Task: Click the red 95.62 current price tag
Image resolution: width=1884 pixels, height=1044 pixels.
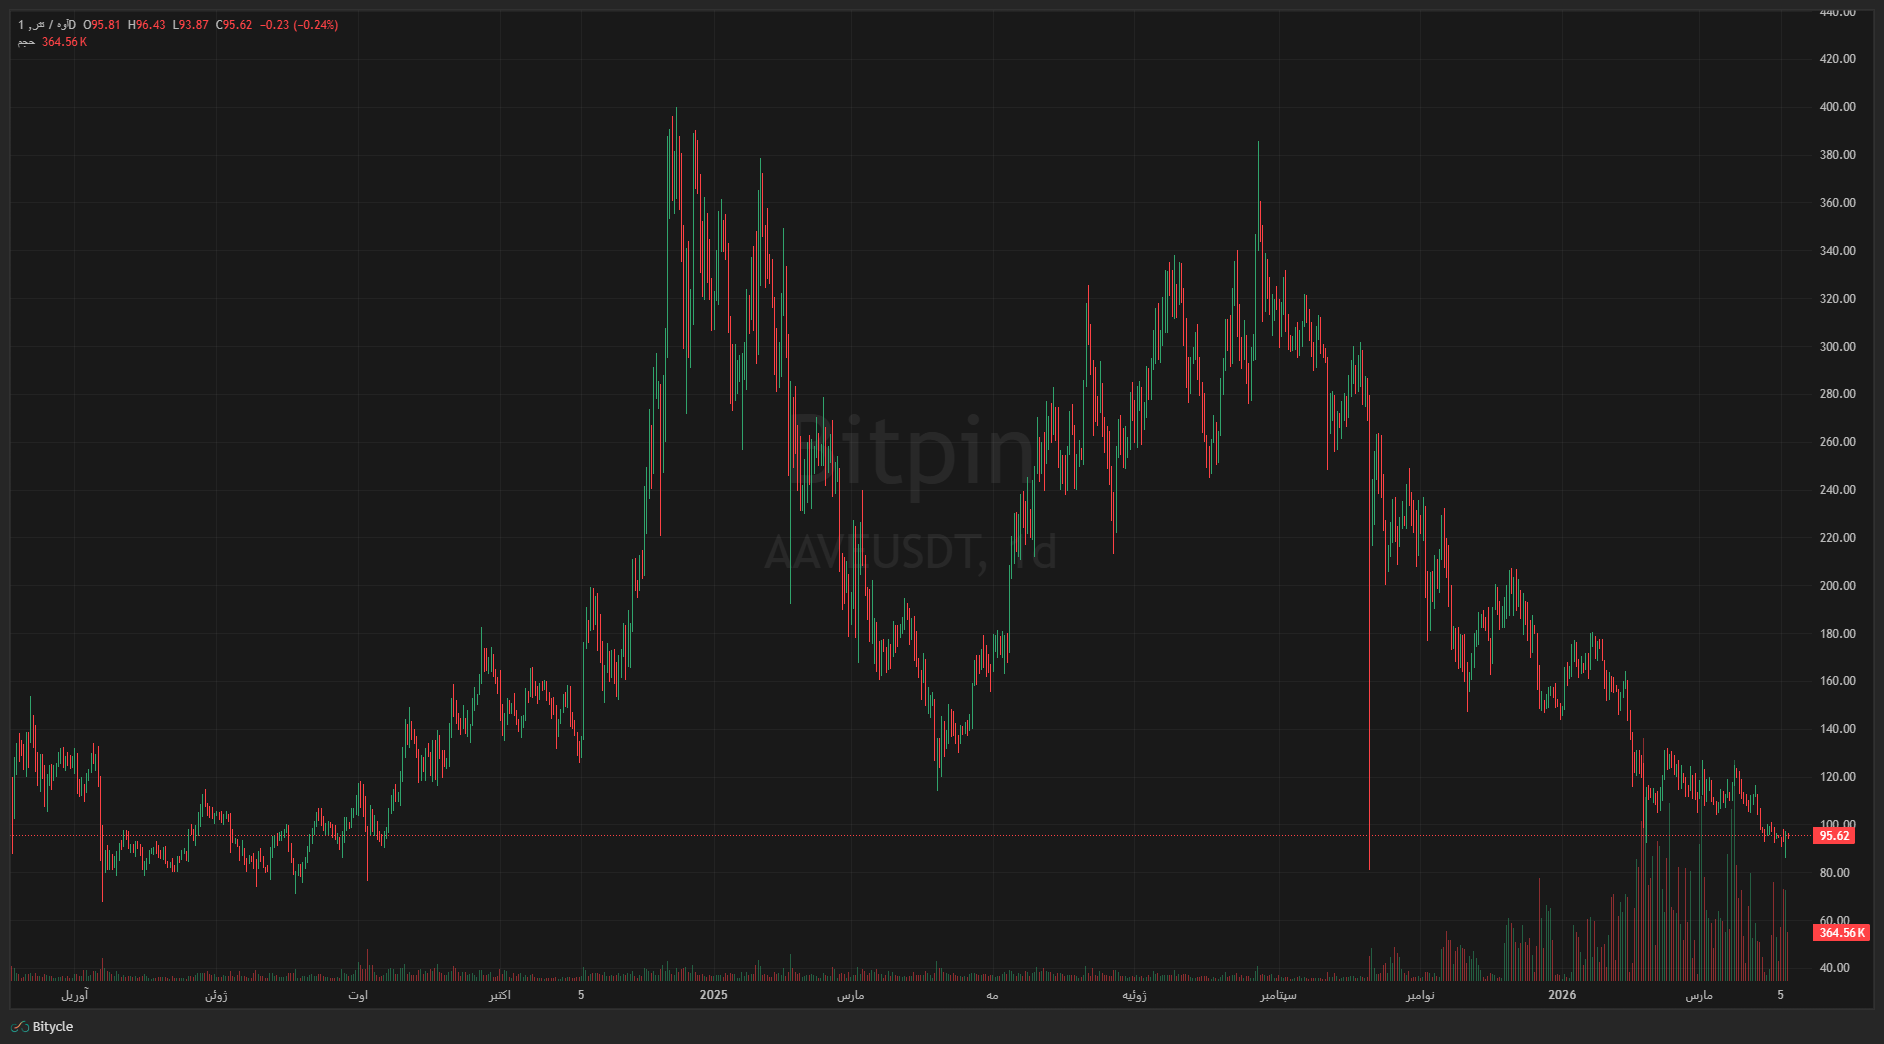Action: 1833,836
